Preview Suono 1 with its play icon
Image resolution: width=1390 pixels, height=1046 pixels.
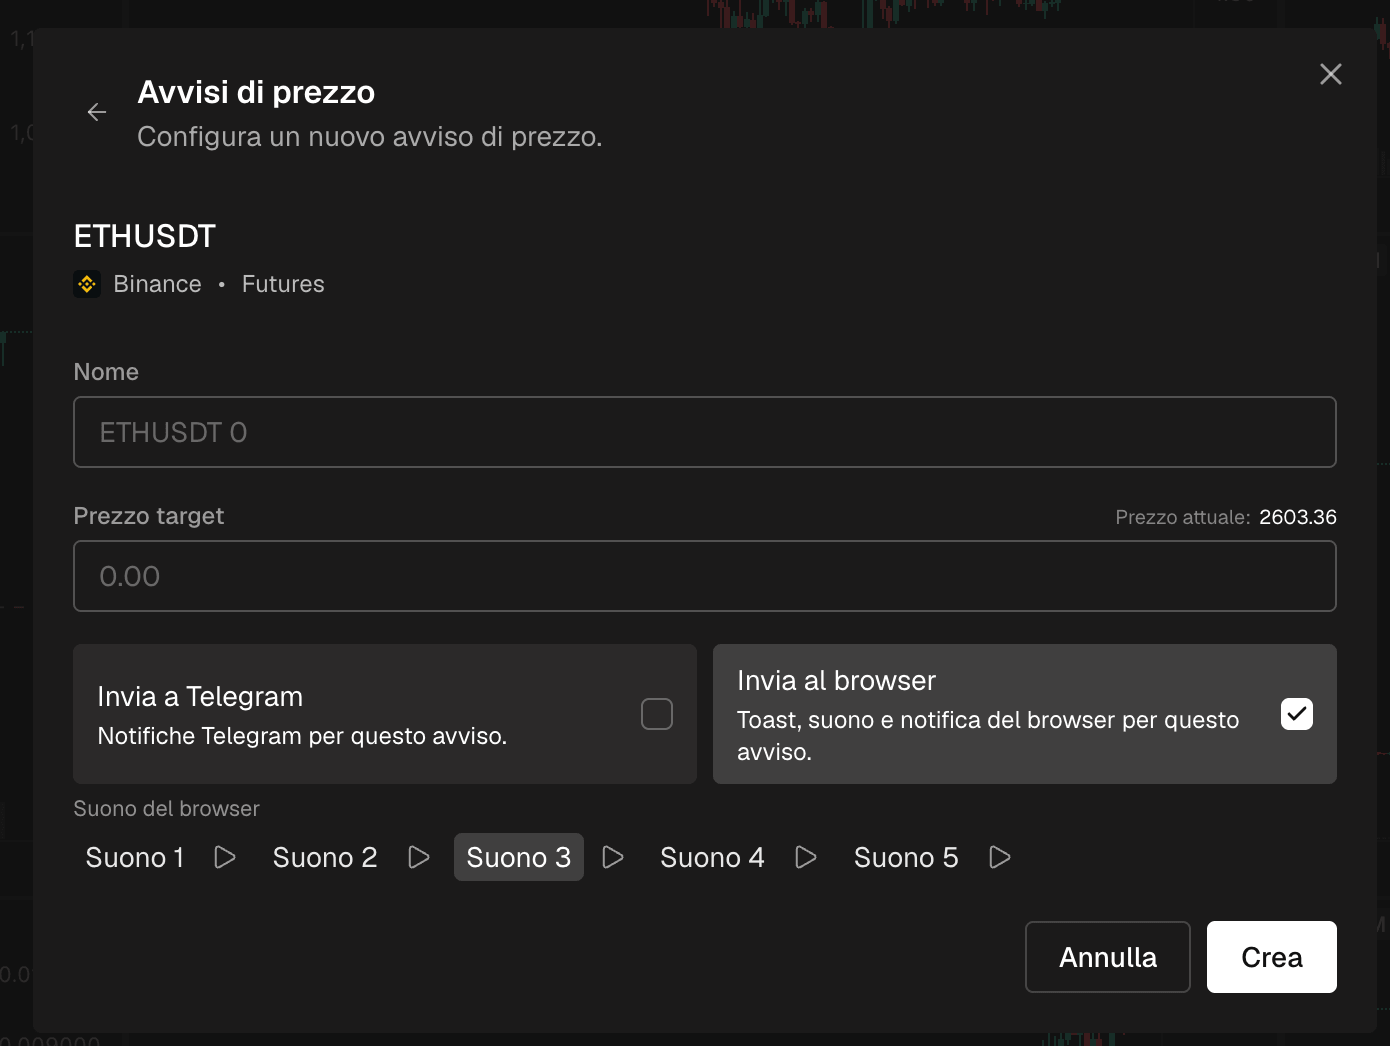click(225, 857)
